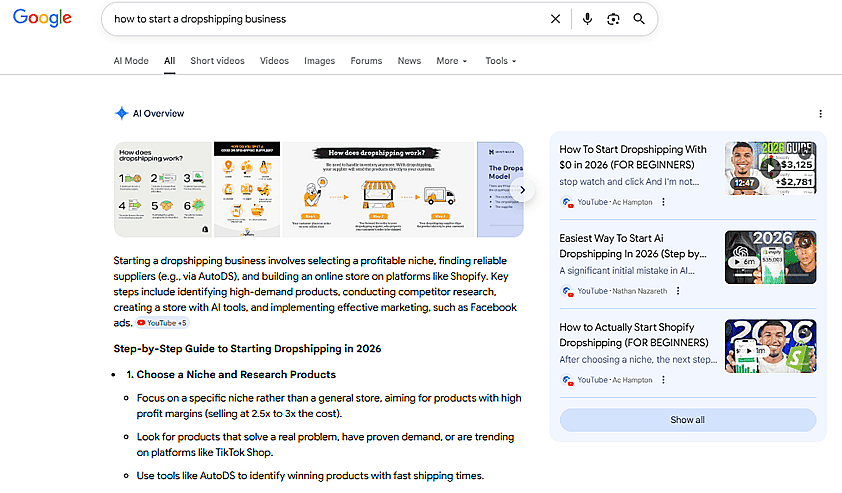The height and width of the screenshot is (493, 842).
Task: Open the News tab
Action: (409, 61)
